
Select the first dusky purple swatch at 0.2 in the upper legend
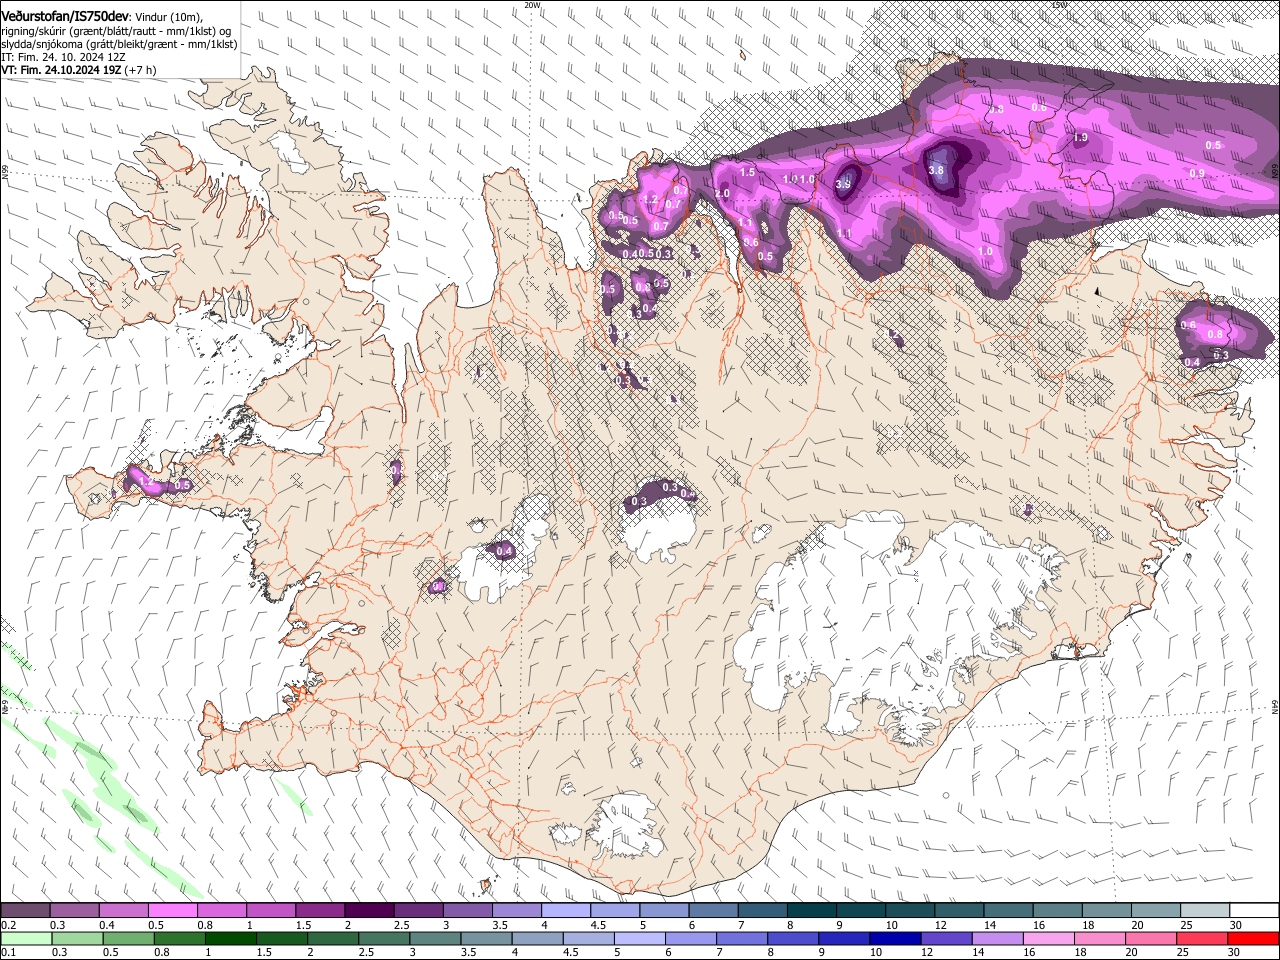point(25,911)
